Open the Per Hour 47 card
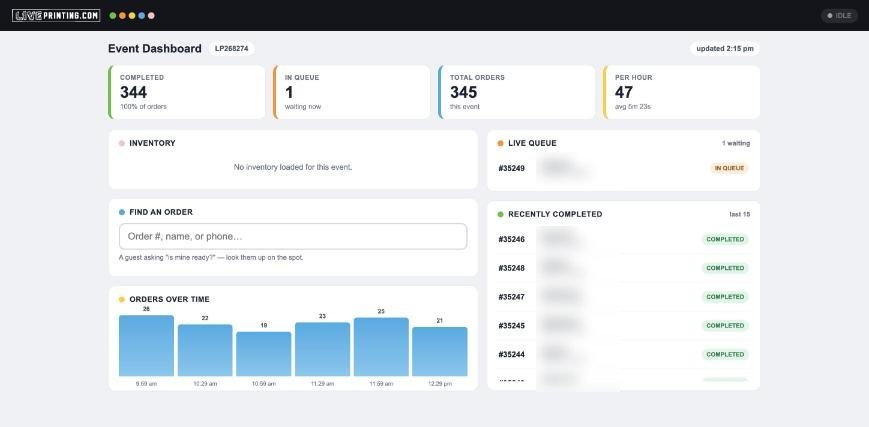 pyautogui.click(x=682, y=92)
